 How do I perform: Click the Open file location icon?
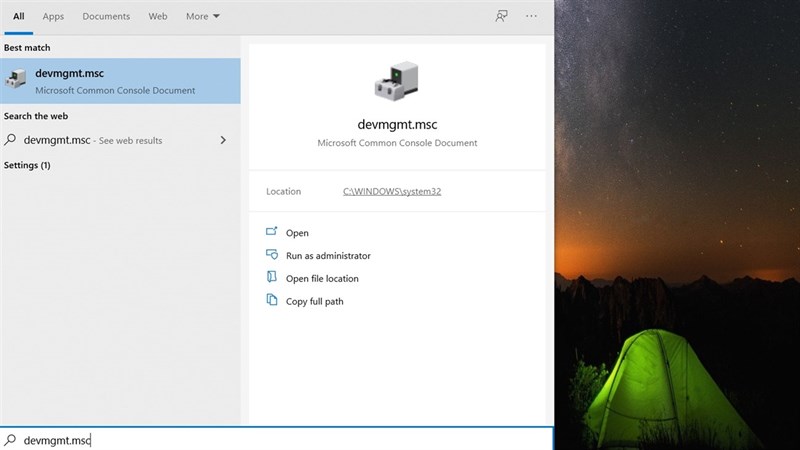(271, 278)
